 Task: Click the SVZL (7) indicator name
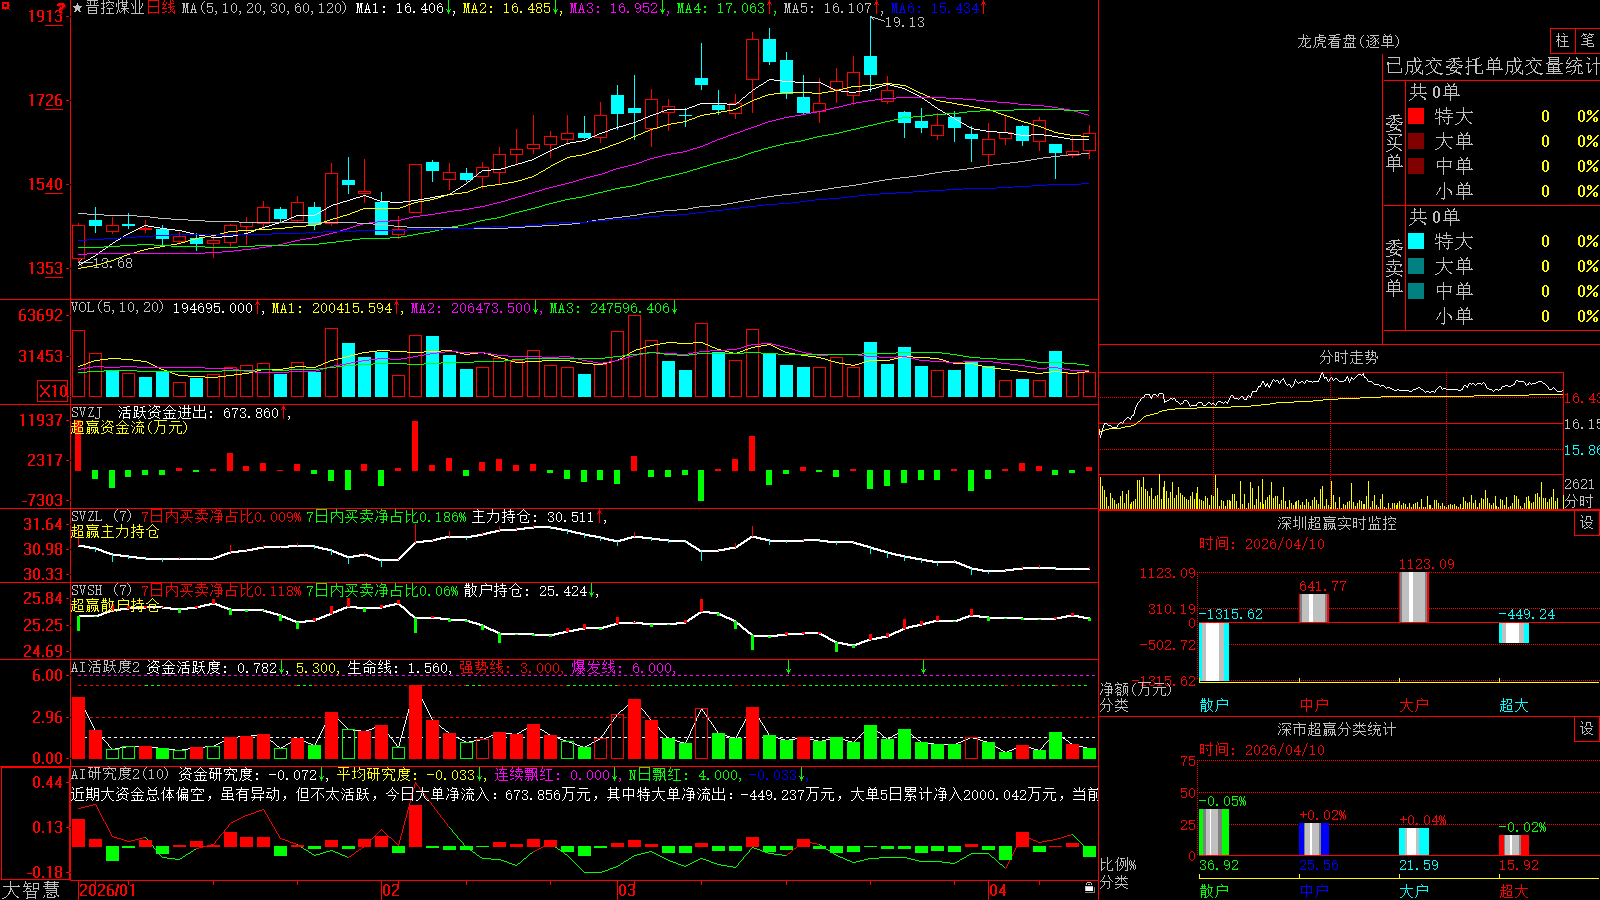click(x=101, y=517)
